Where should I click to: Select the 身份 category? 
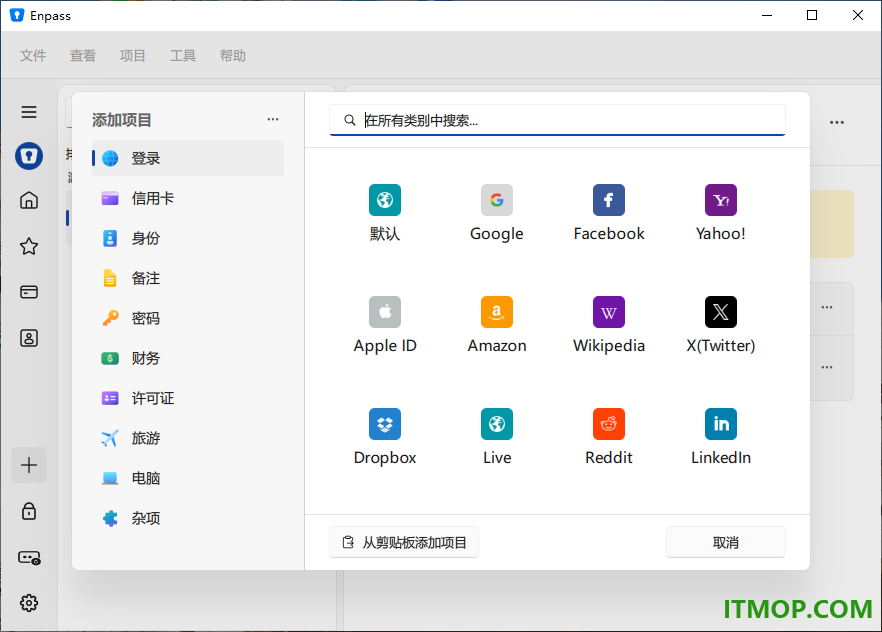[x=188, y=238]
